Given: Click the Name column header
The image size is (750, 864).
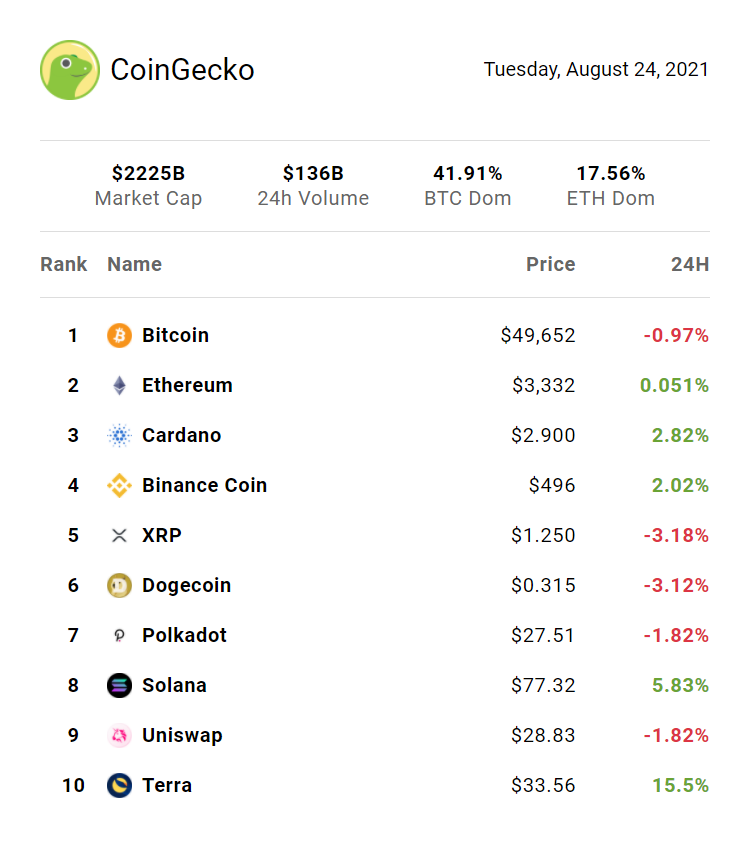Looking at the screenshot, I should (134, 265).
